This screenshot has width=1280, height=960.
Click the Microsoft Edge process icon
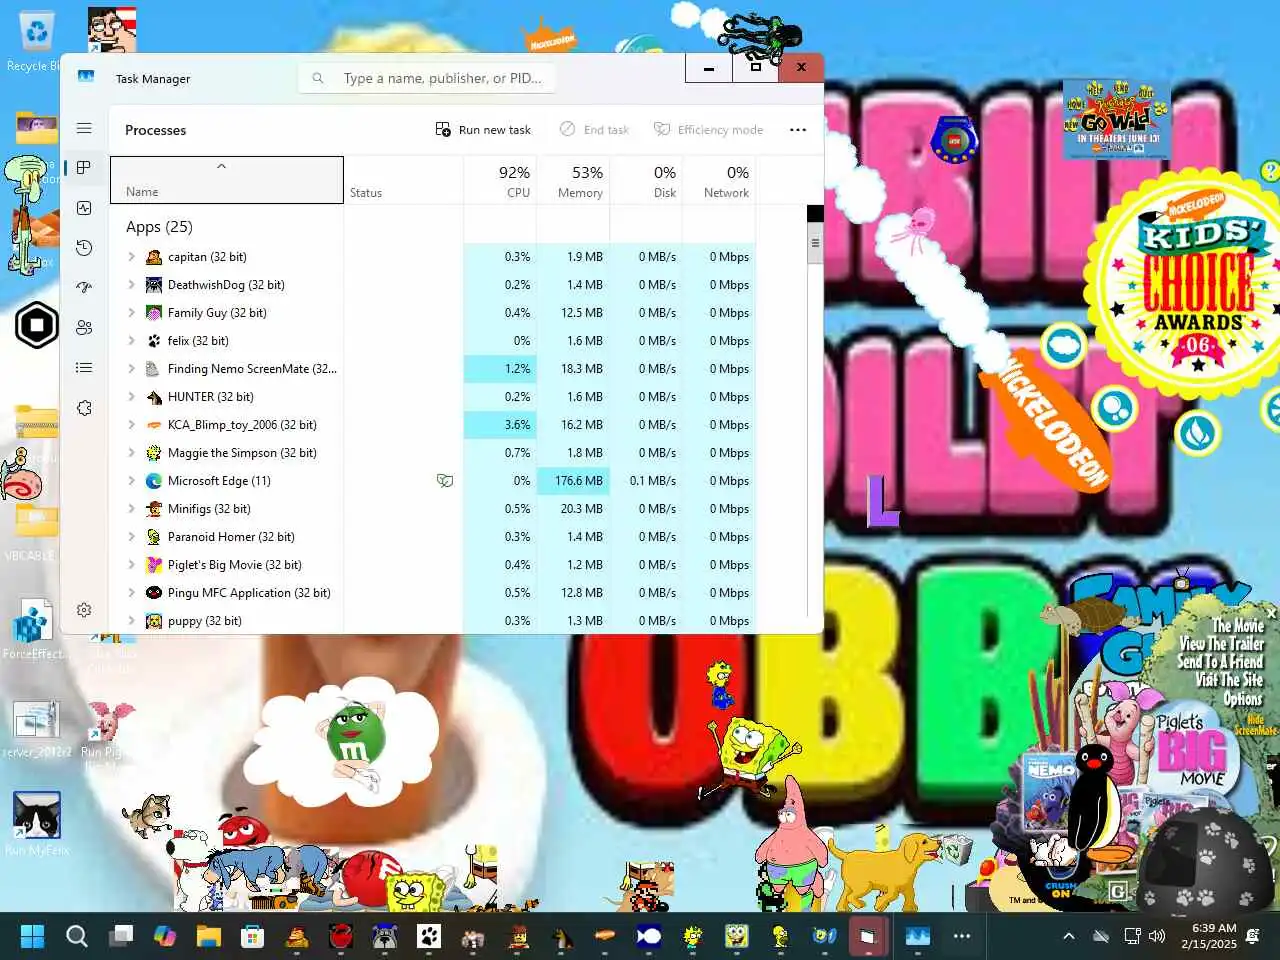click(154, 481)
